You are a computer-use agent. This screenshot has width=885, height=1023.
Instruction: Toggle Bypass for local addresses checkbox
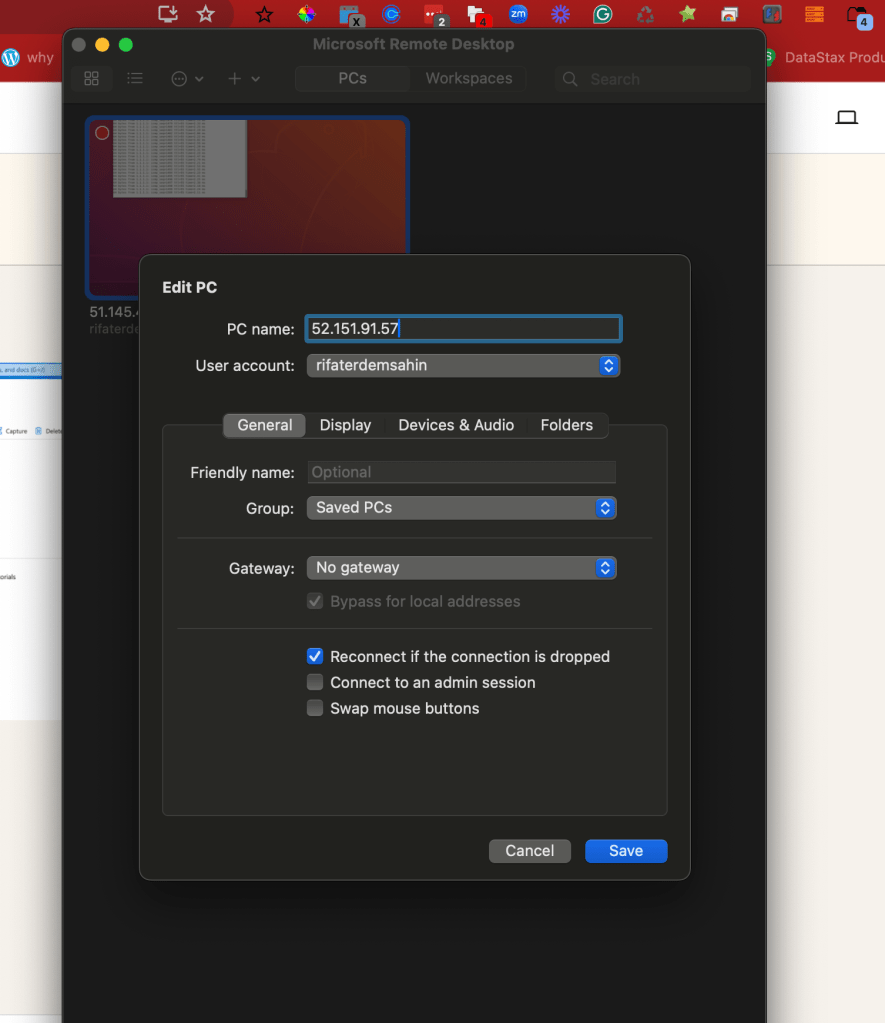point(315,601)
